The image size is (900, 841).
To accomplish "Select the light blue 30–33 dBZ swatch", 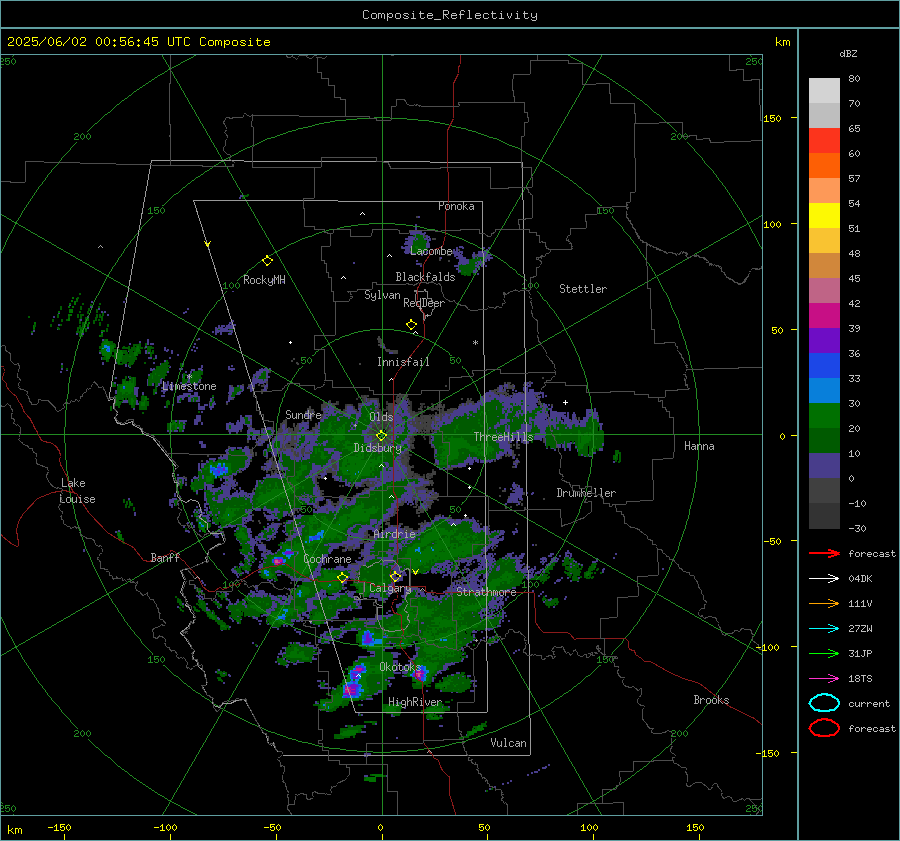I will [x=824, y=390].
